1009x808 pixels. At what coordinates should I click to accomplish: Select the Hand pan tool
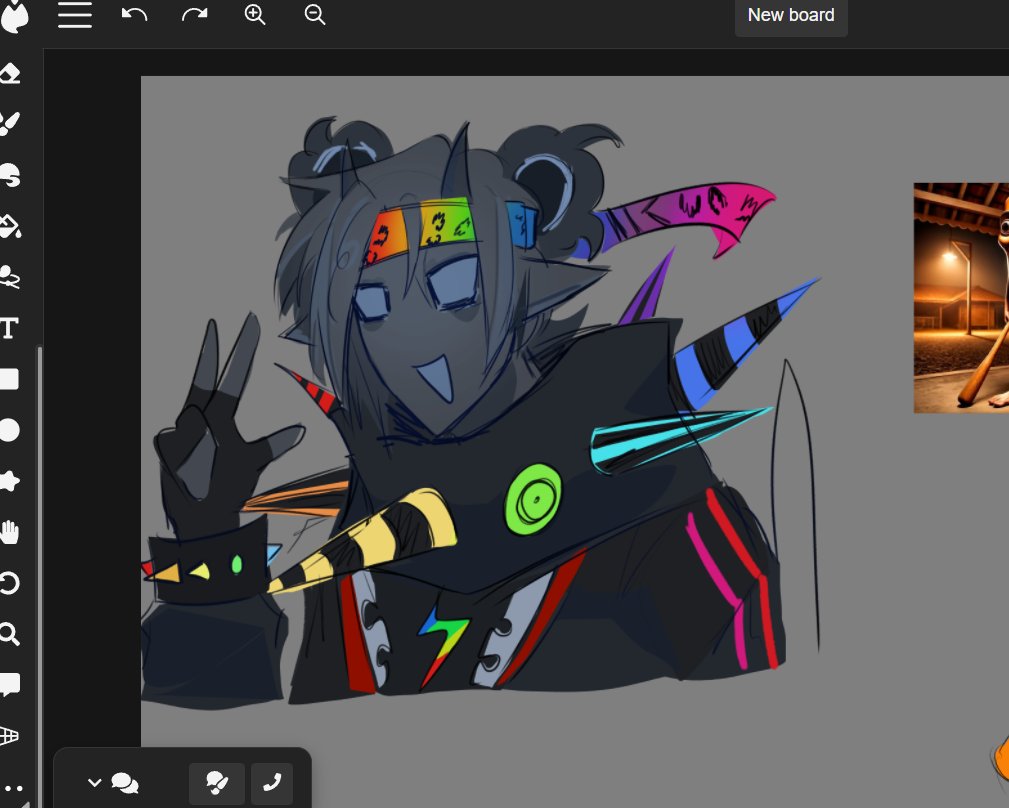pos(10,532)
